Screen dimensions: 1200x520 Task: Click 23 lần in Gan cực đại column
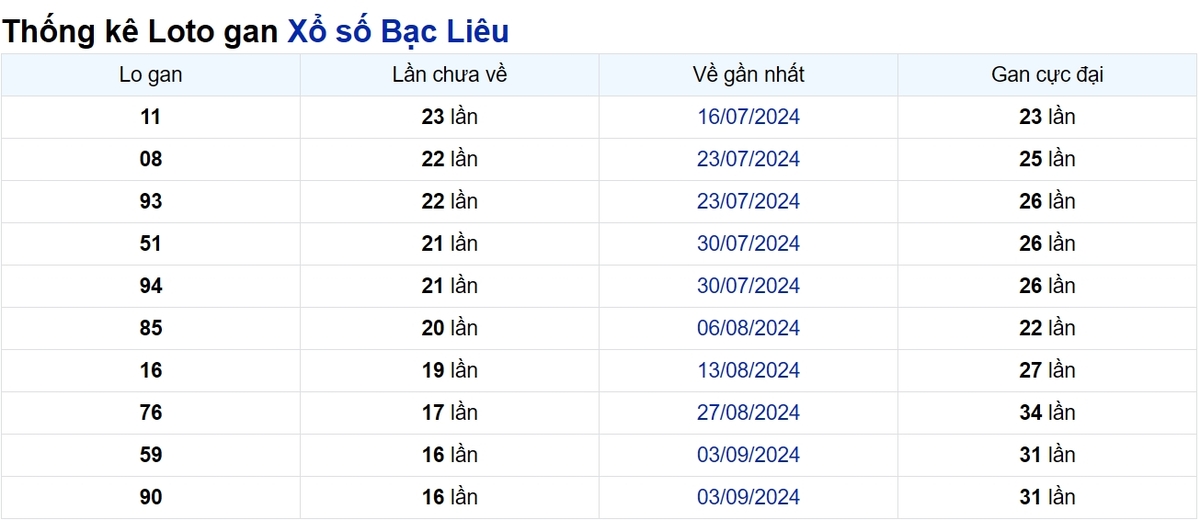[1047, 117]
